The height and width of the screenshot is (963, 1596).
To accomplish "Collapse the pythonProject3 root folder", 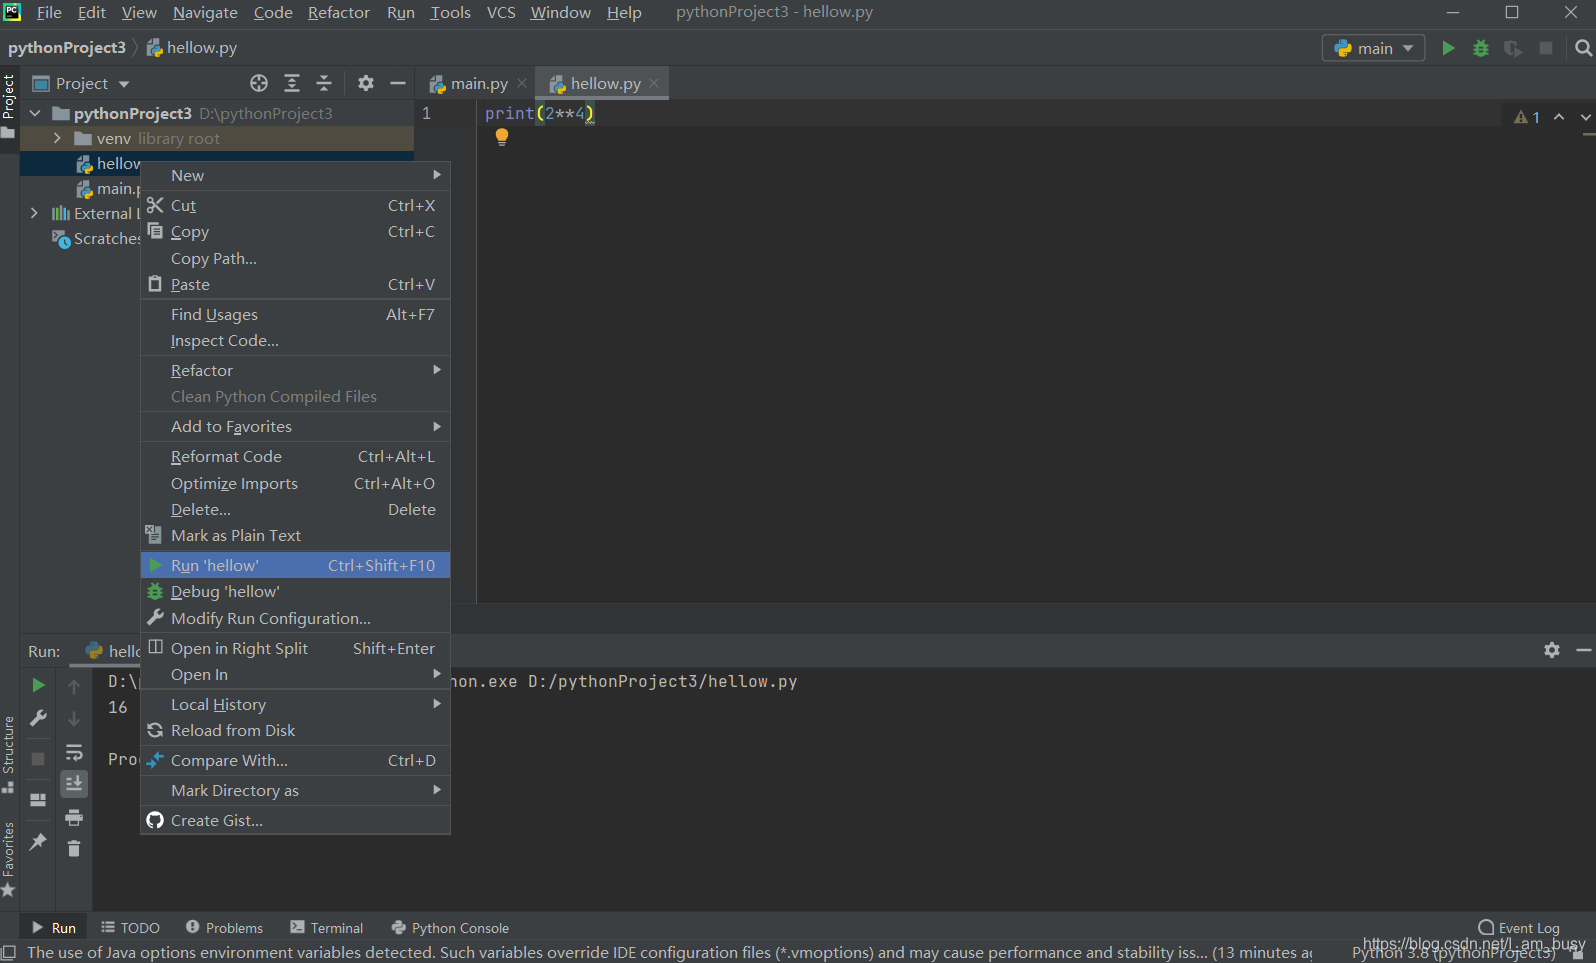I will tap(36, 113).
